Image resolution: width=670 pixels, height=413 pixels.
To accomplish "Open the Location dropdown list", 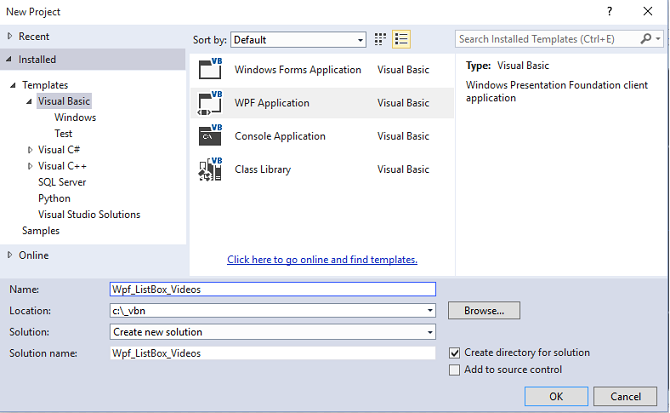I will click(430, 310).
